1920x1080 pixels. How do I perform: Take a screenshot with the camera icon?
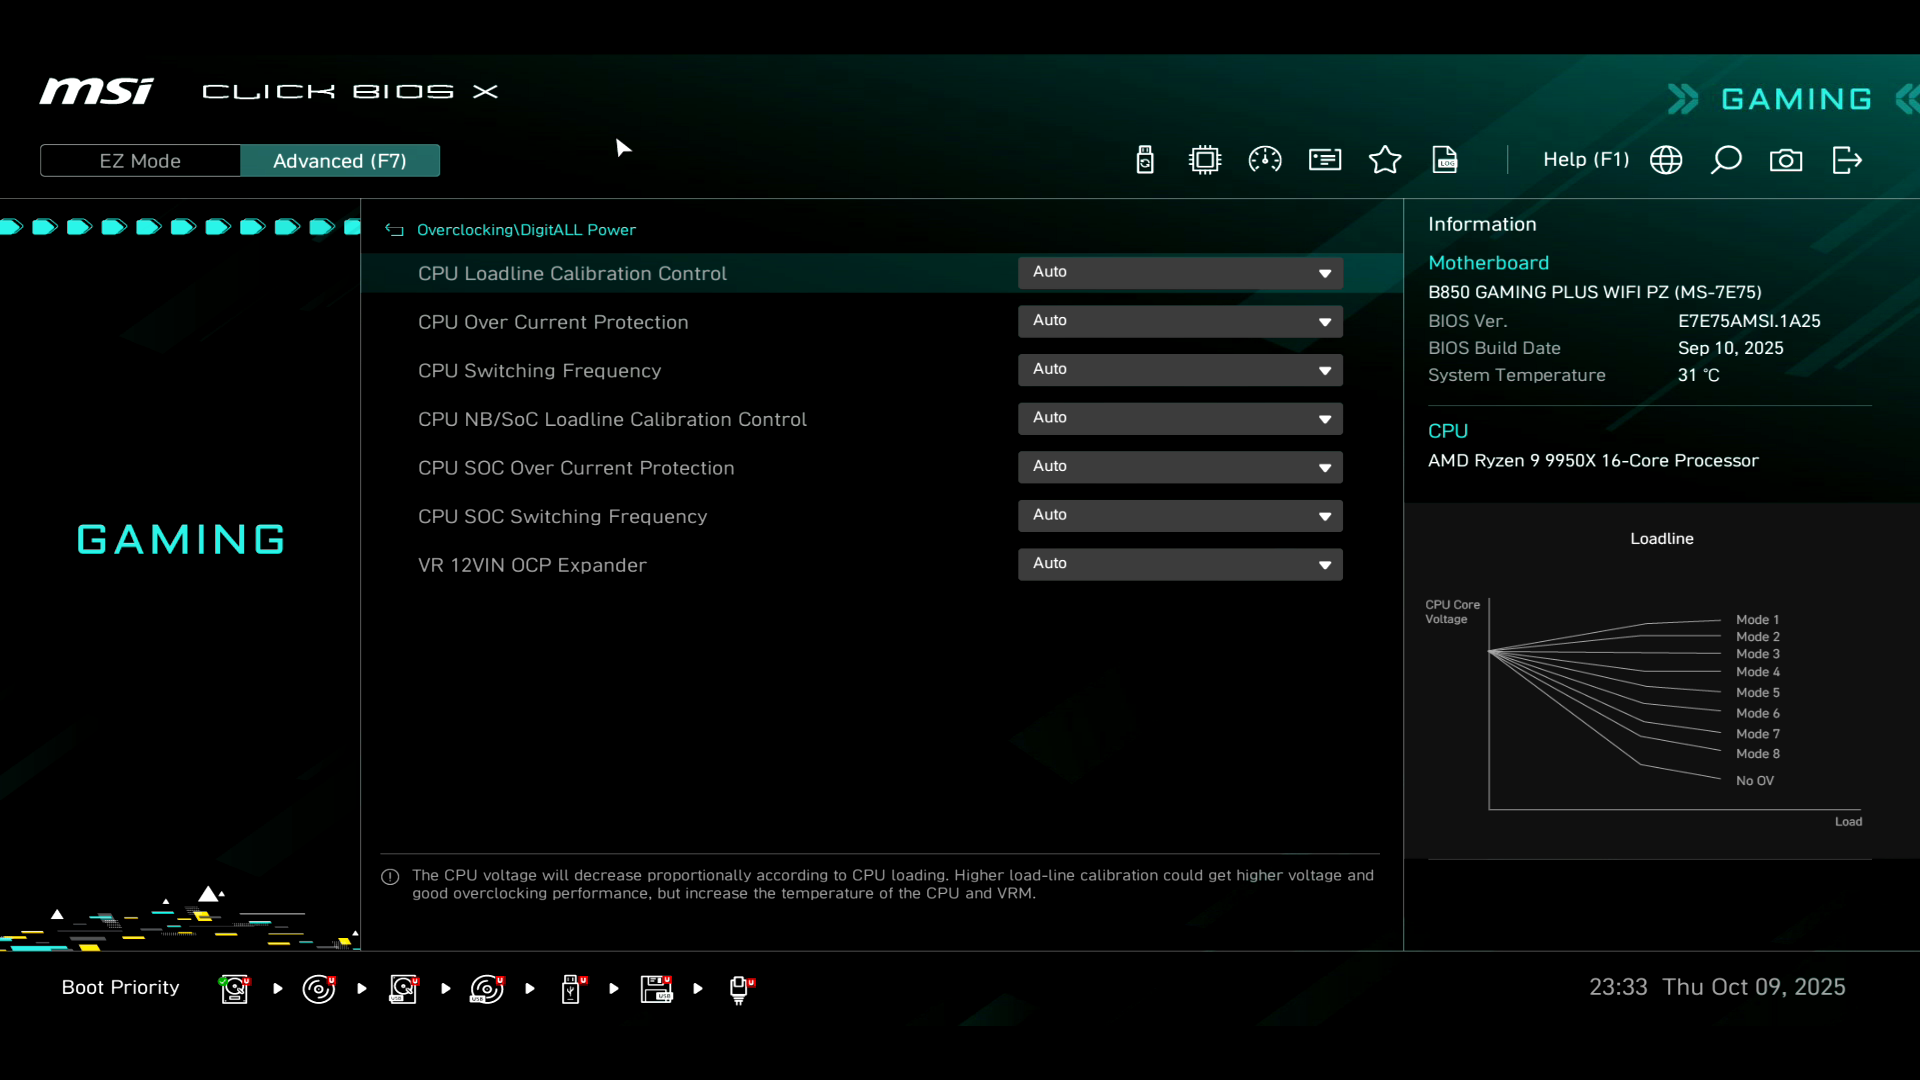[x=1786, y=160]
